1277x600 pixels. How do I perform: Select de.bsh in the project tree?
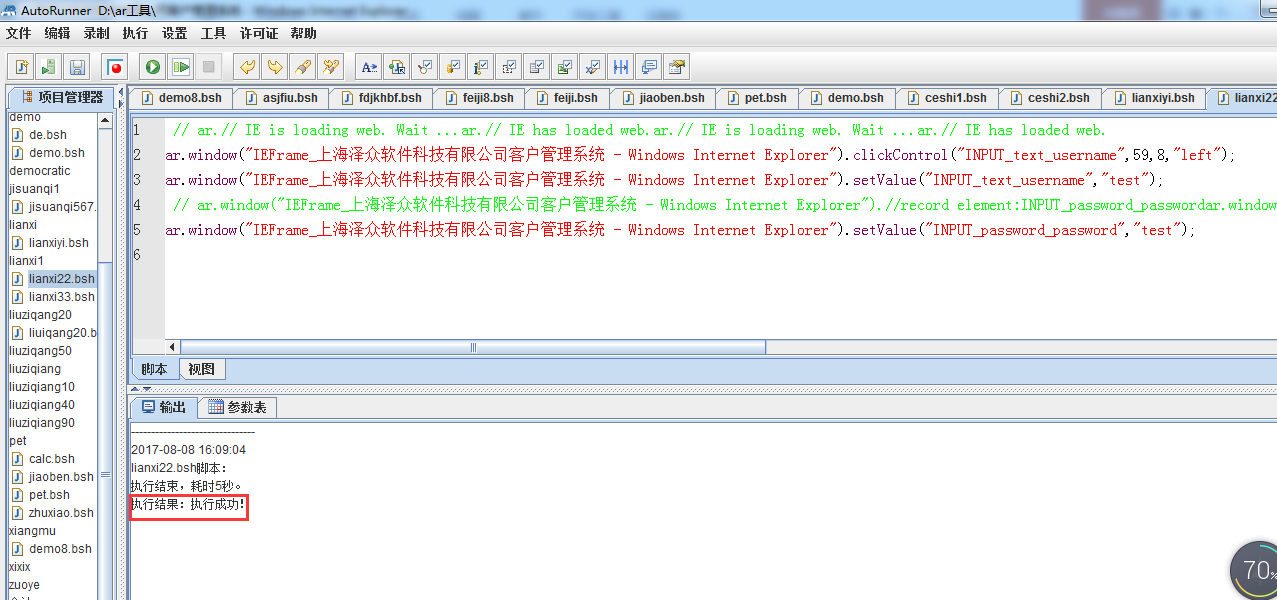48,134
